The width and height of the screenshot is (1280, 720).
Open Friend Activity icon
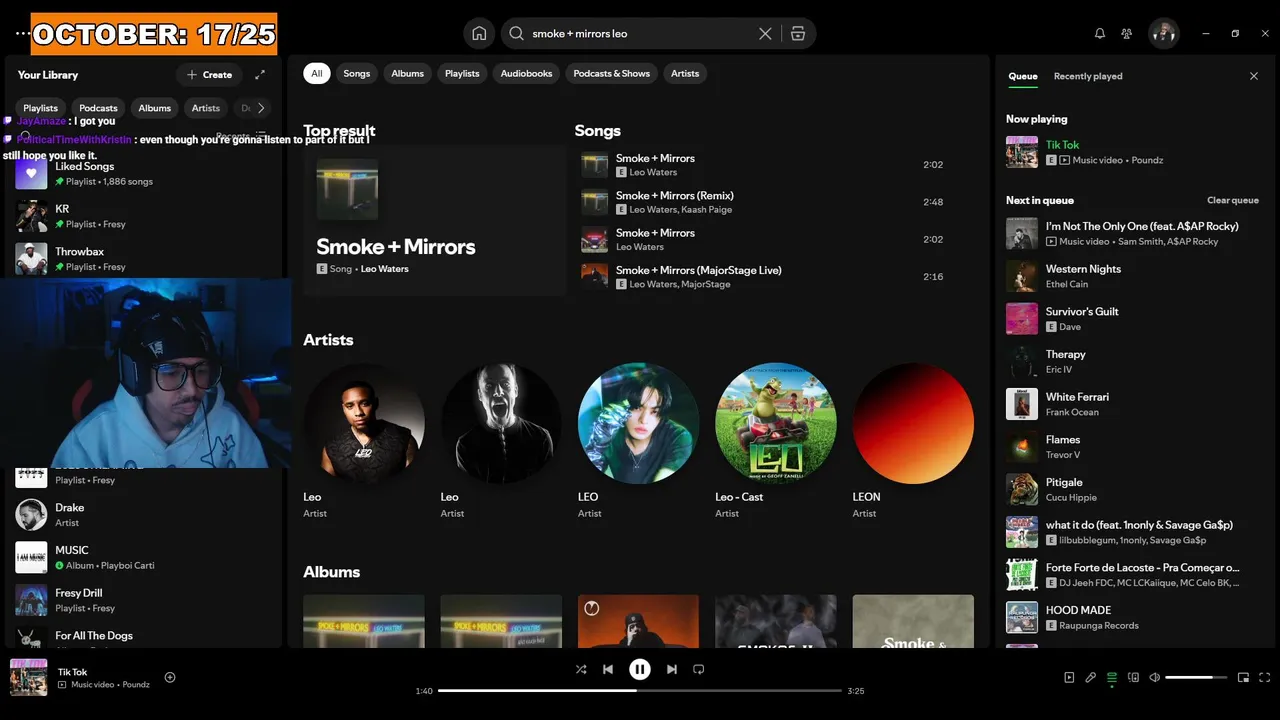tap(1127, 33)
